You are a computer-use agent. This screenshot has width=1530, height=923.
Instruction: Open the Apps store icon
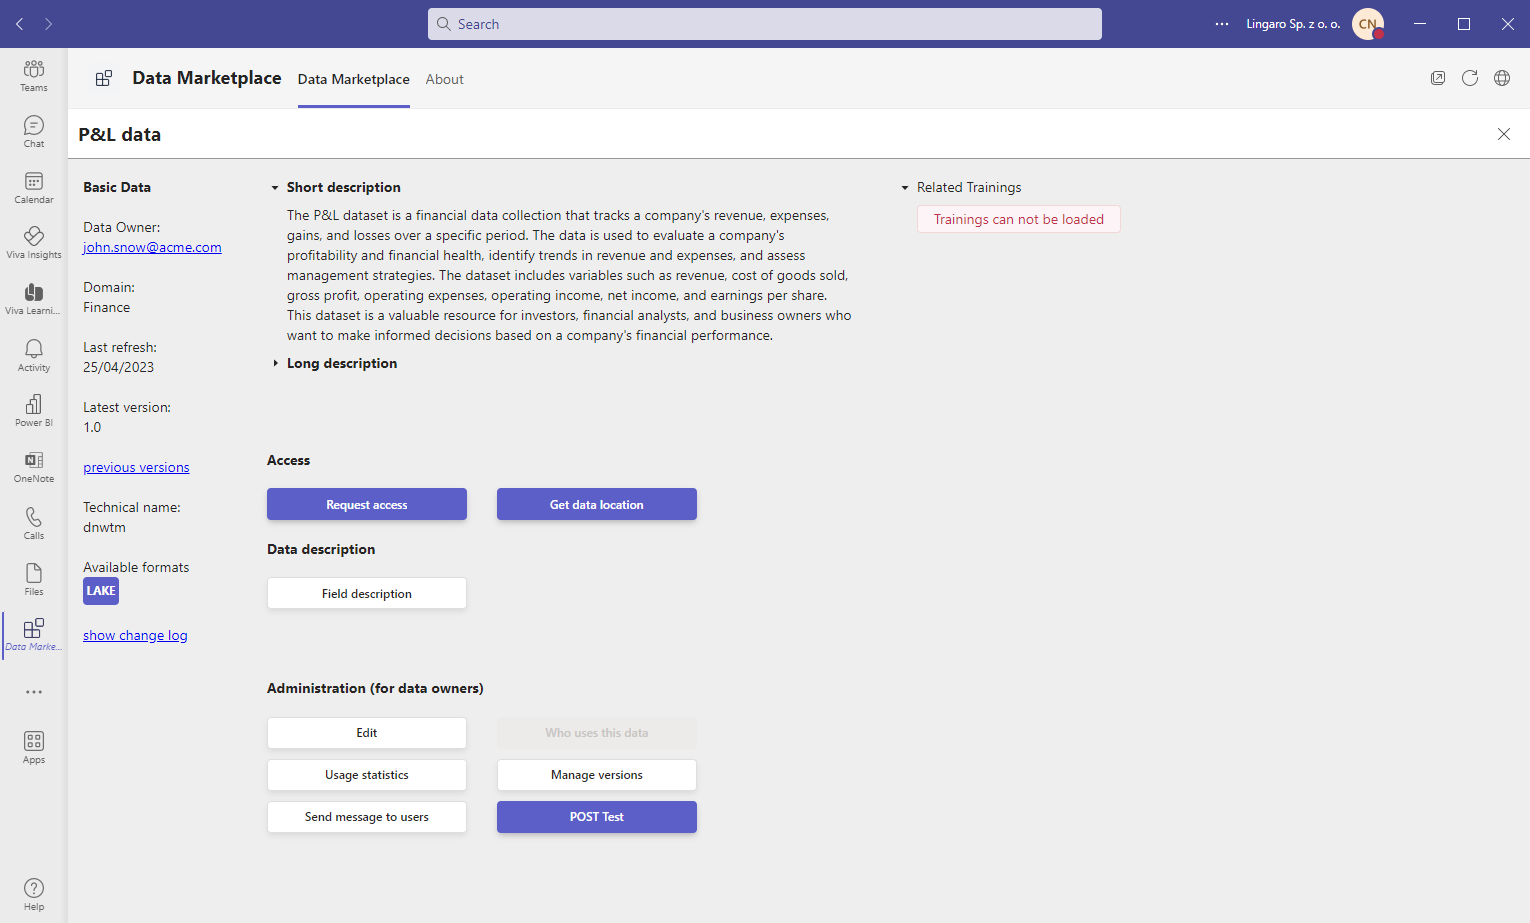click(x=34, y=748)
